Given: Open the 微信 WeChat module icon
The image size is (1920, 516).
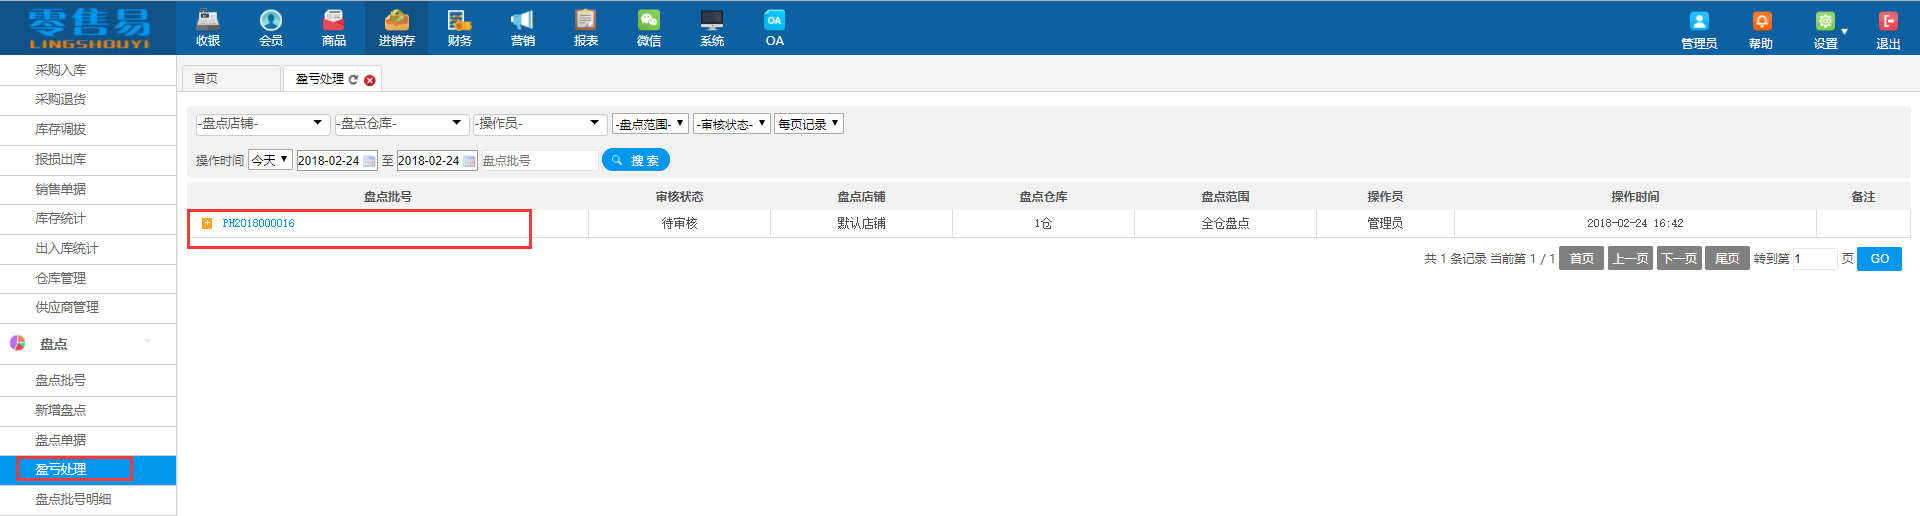Looking at the screenshot, I should [x=649, y=20].
